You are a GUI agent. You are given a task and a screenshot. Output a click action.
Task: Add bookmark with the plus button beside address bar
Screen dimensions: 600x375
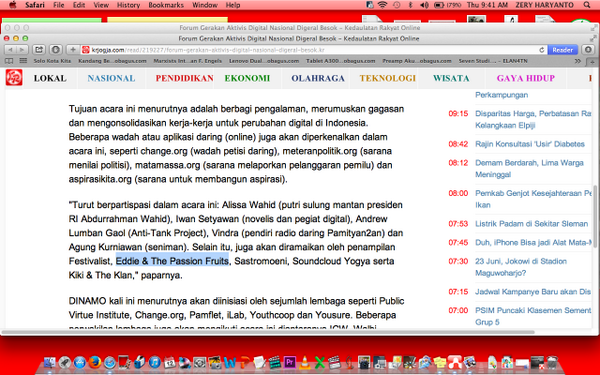(x=73, y=50)
